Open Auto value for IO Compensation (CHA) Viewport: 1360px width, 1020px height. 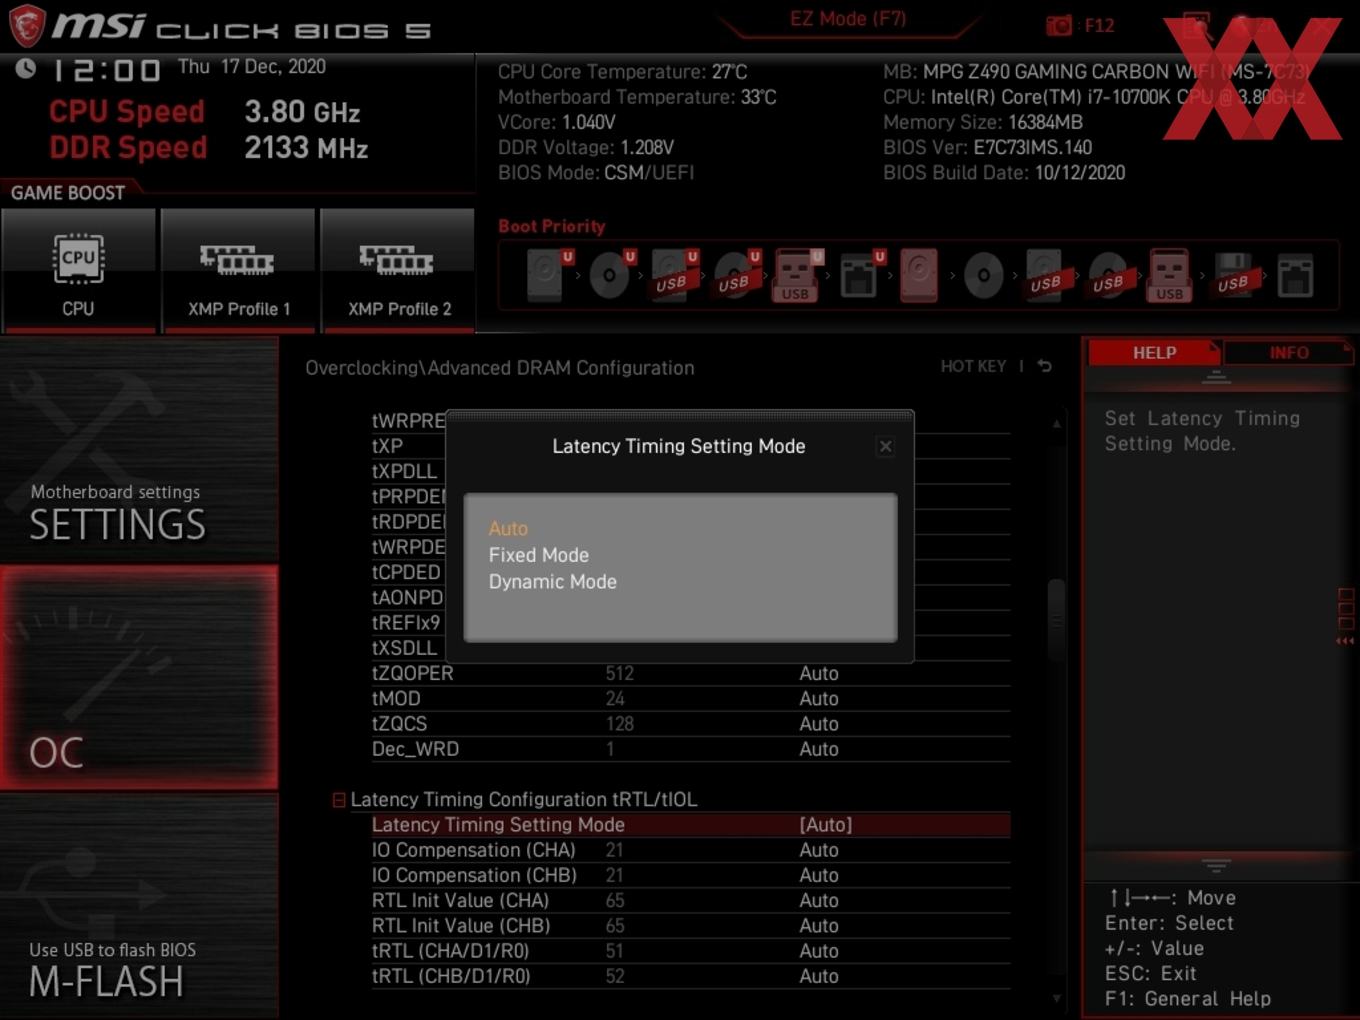pos(819,850)
